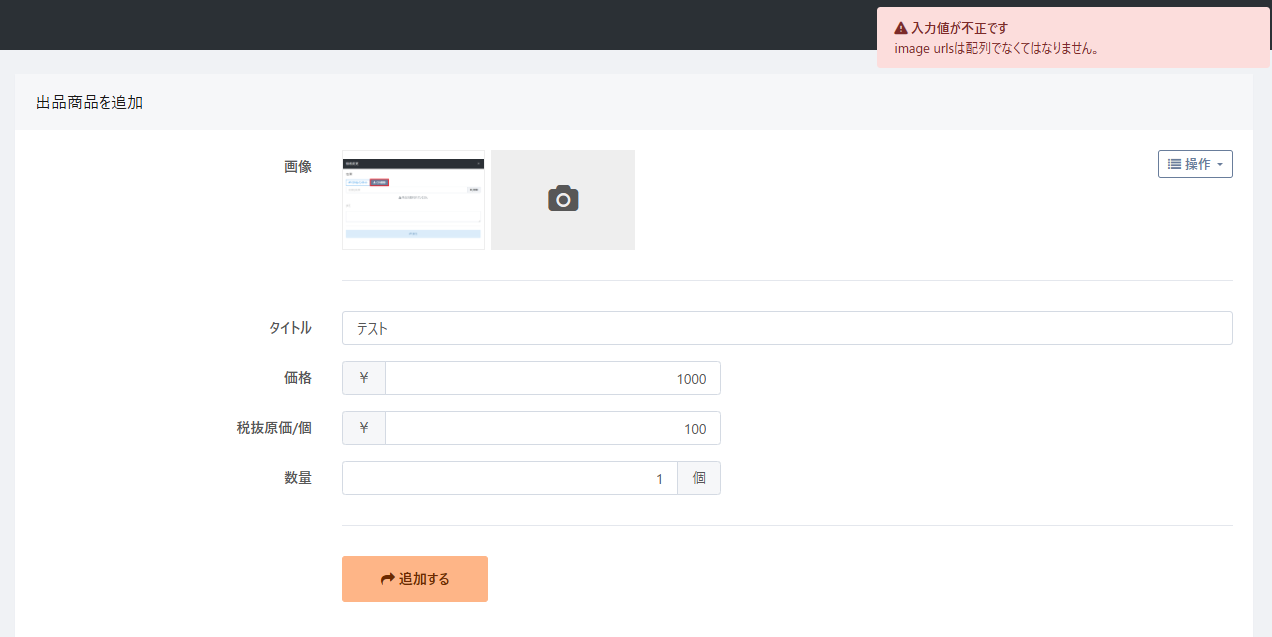The height and width of the screenshot is (637, 1272).
Task: Click the 税抜原価/個 input showing 100
Action: tap(552, 428)
